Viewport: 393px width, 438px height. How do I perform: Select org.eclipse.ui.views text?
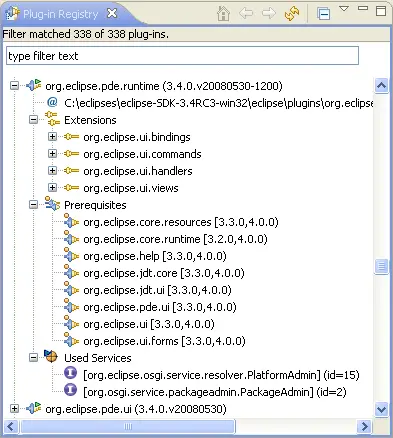(x=131, y=188)
